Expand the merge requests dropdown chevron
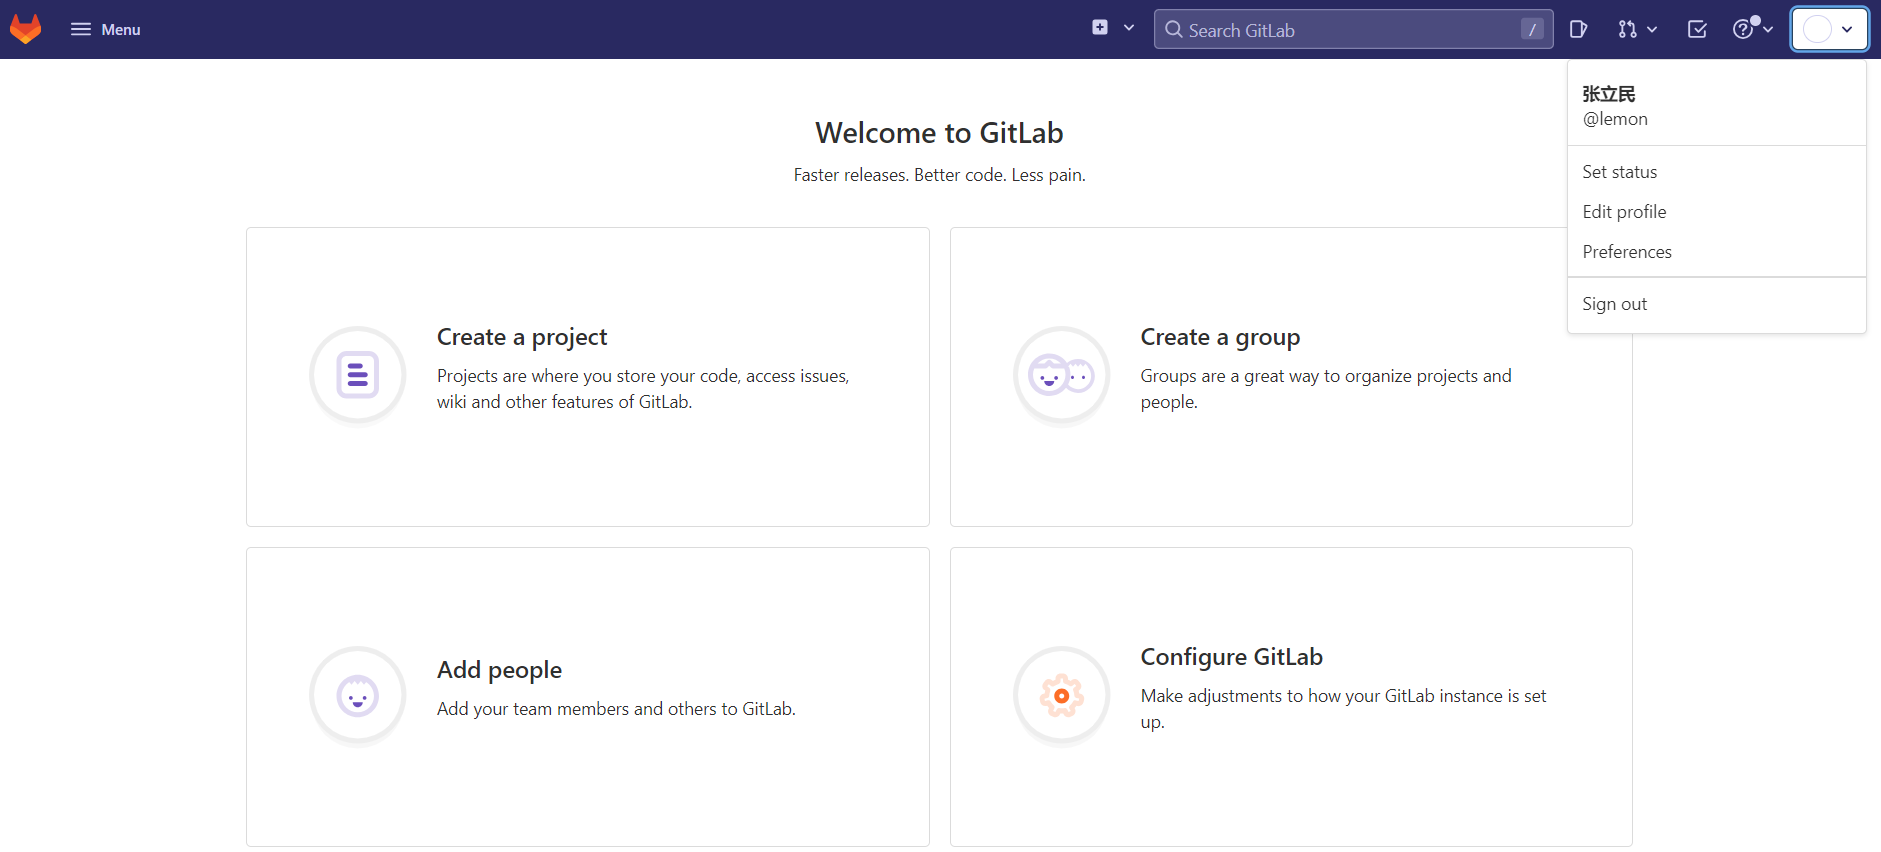Viewport: 1881px width, 852px height. pos(1652,29)
